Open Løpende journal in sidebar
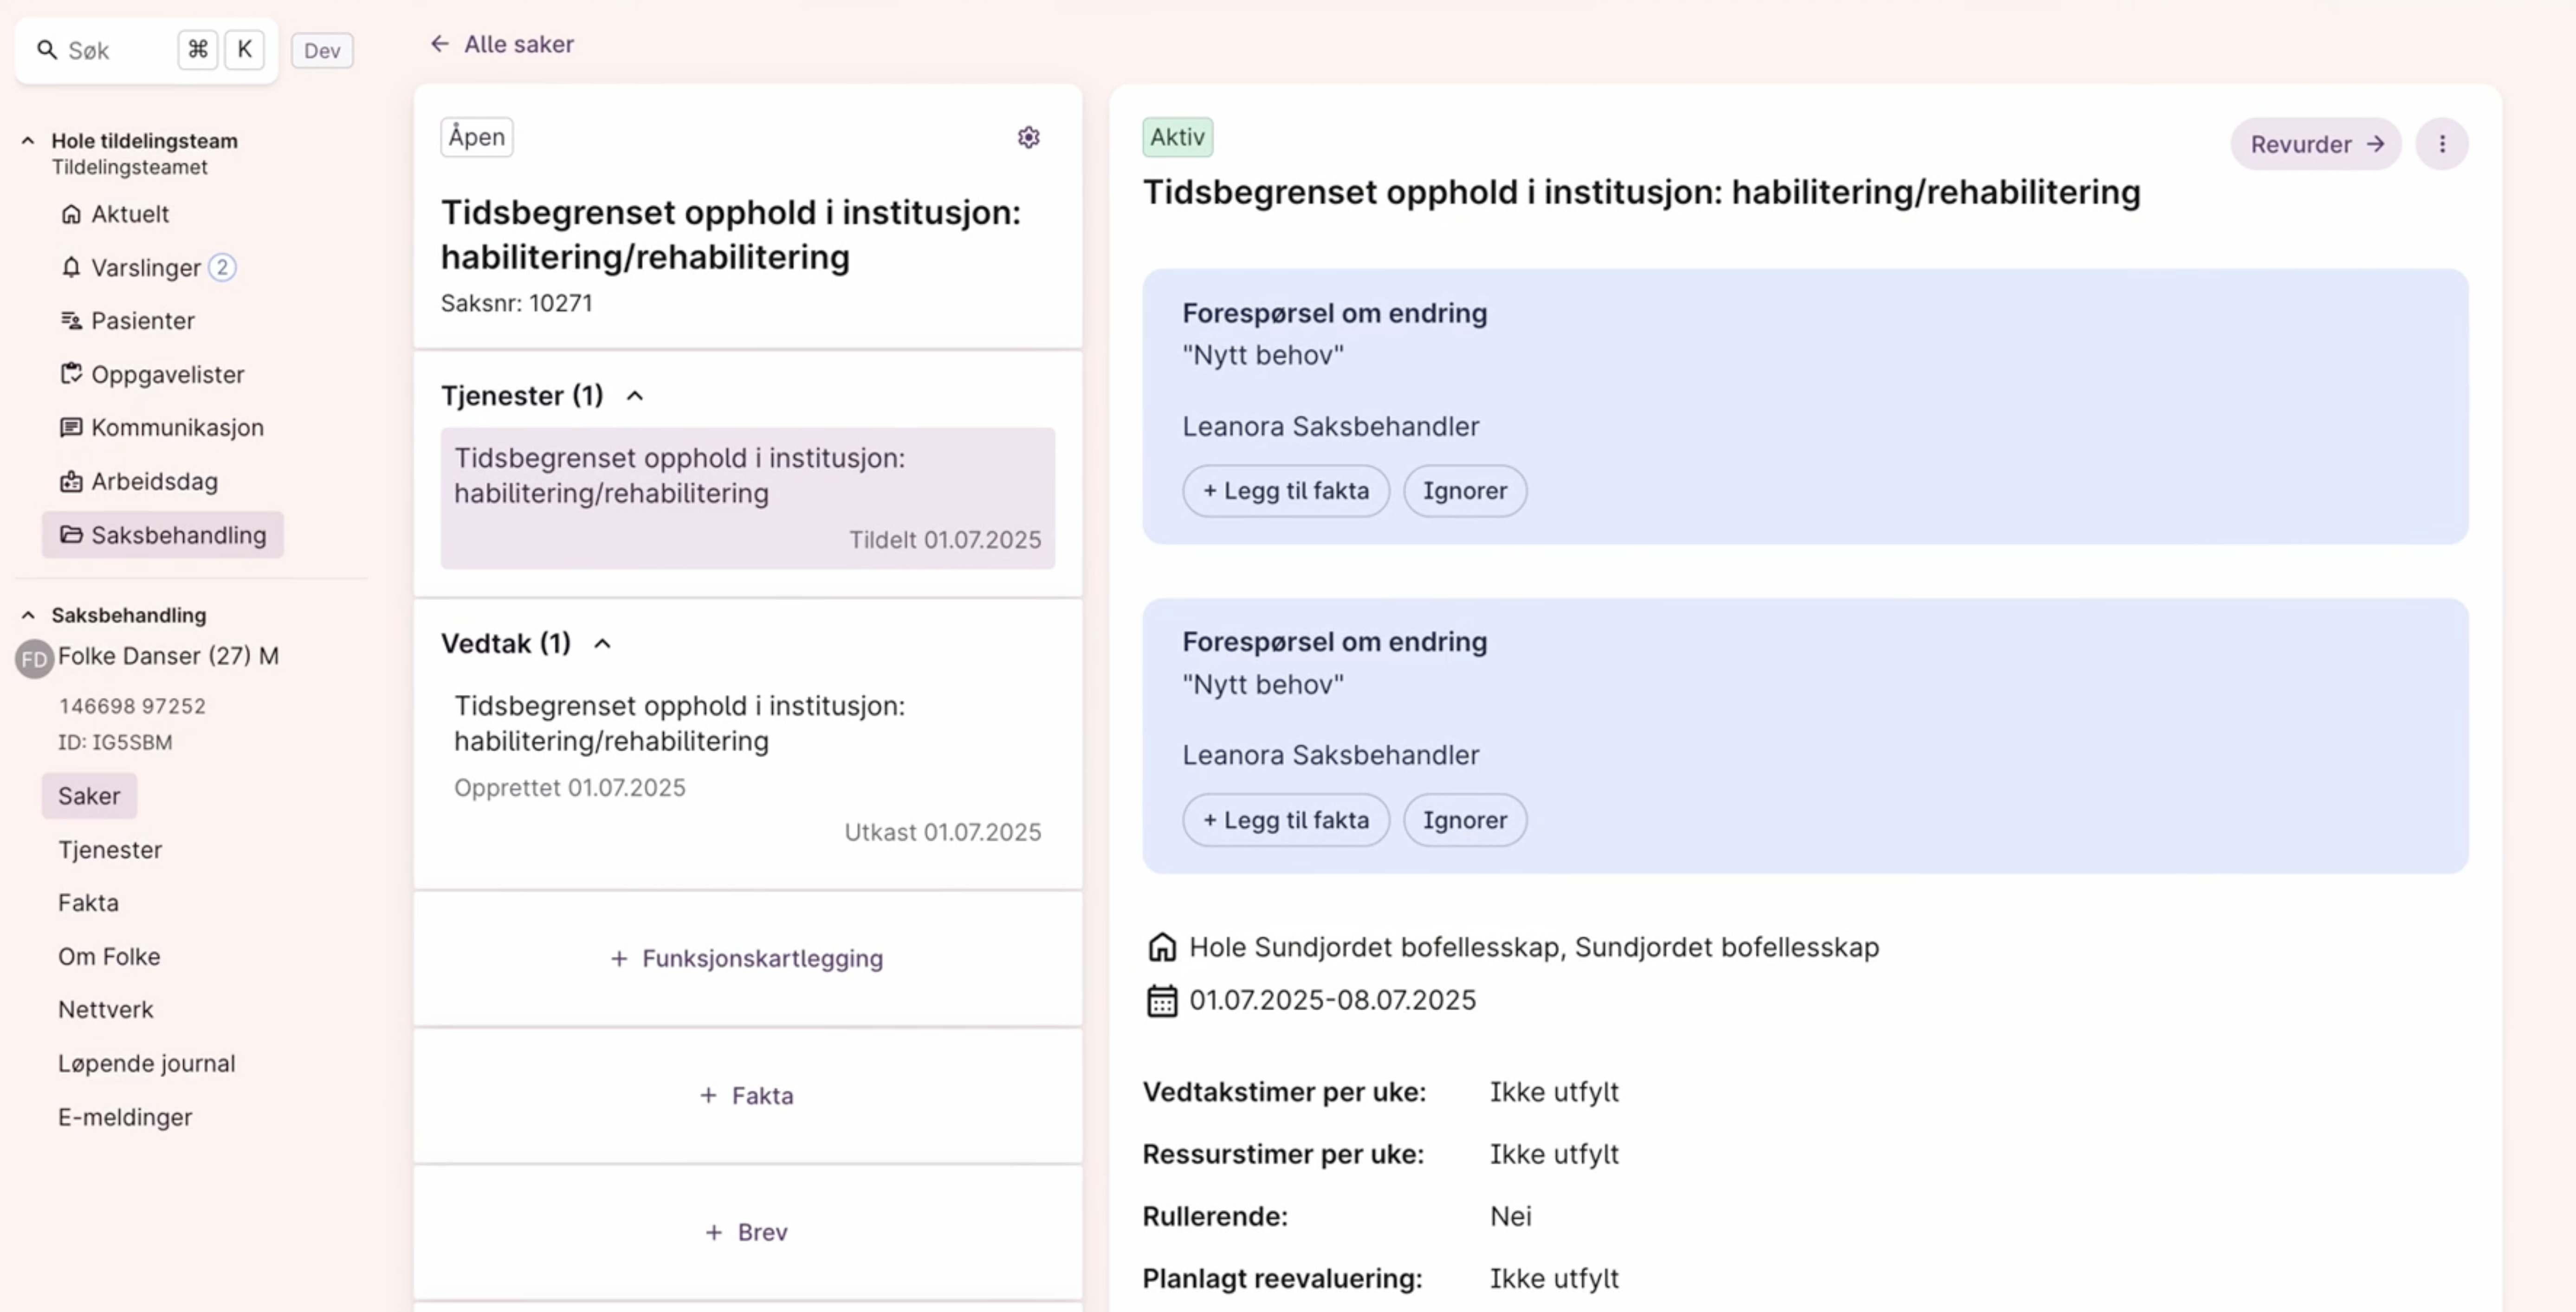Viewport: 2576px width, 1312px height. tap(146, 1063)
